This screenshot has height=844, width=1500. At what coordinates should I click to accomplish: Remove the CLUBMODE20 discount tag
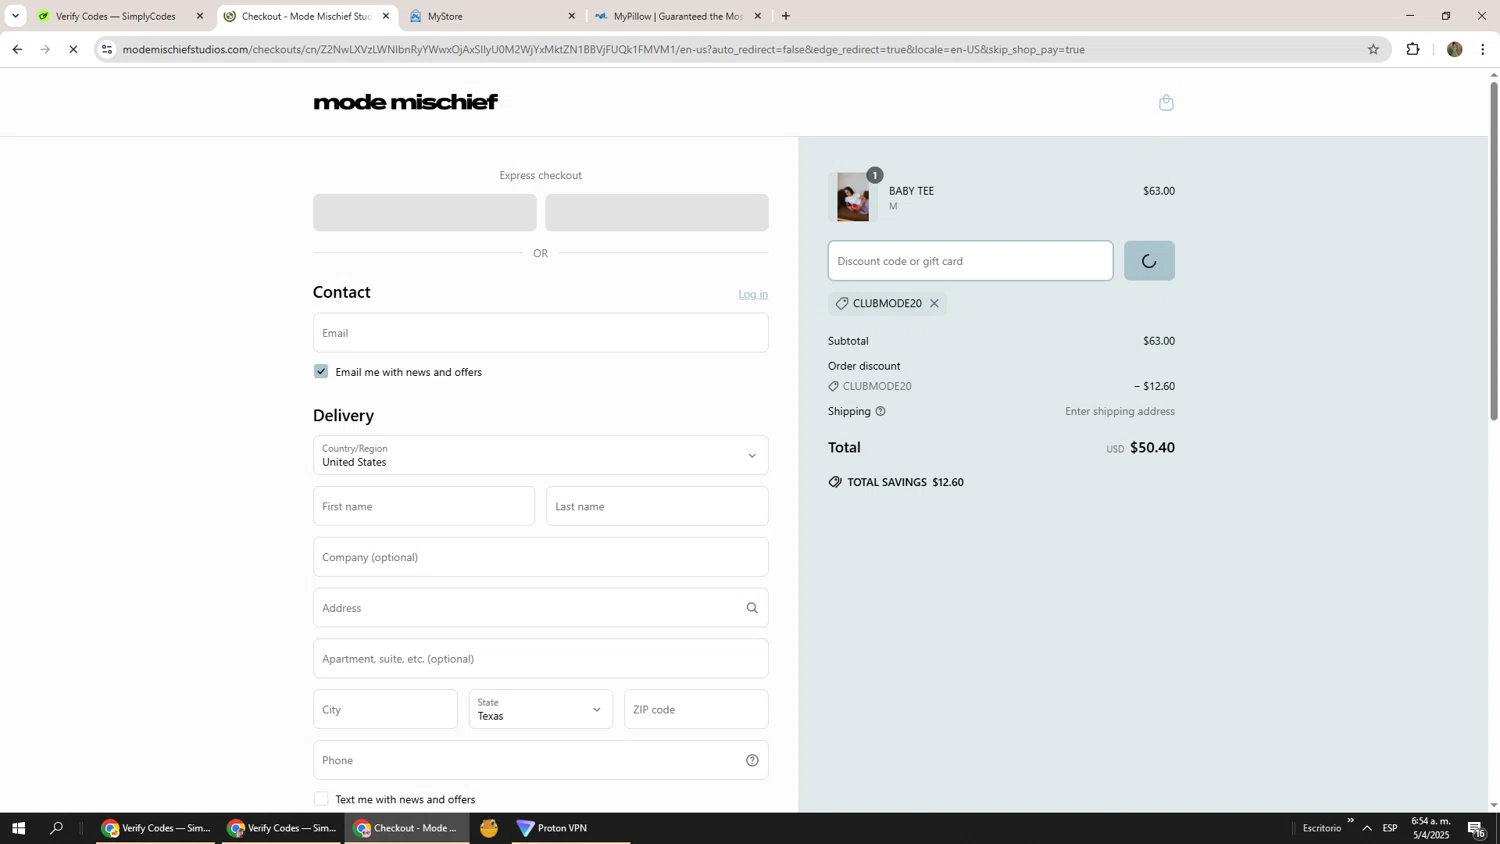[x=934, y=303]
